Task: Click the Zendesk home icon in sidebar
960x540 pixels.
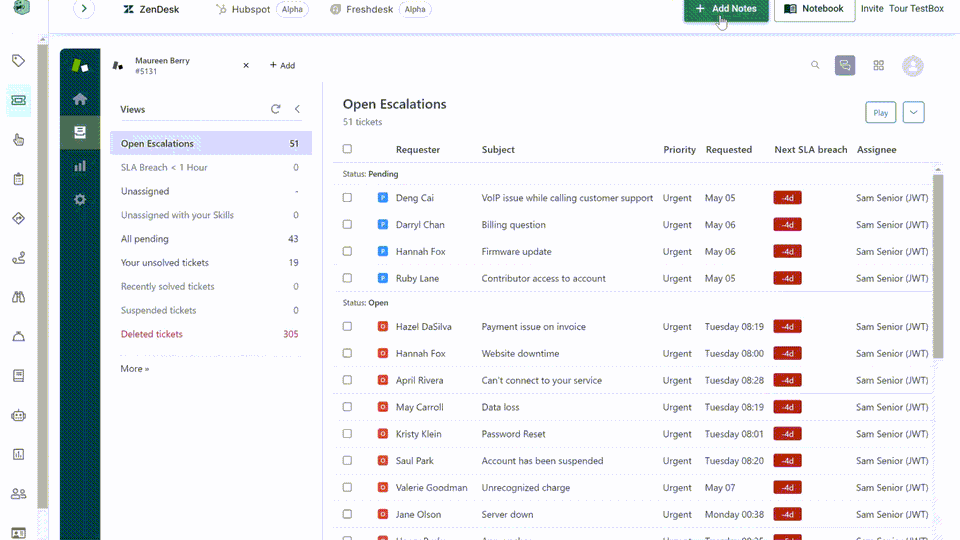Action: point(80,99)
